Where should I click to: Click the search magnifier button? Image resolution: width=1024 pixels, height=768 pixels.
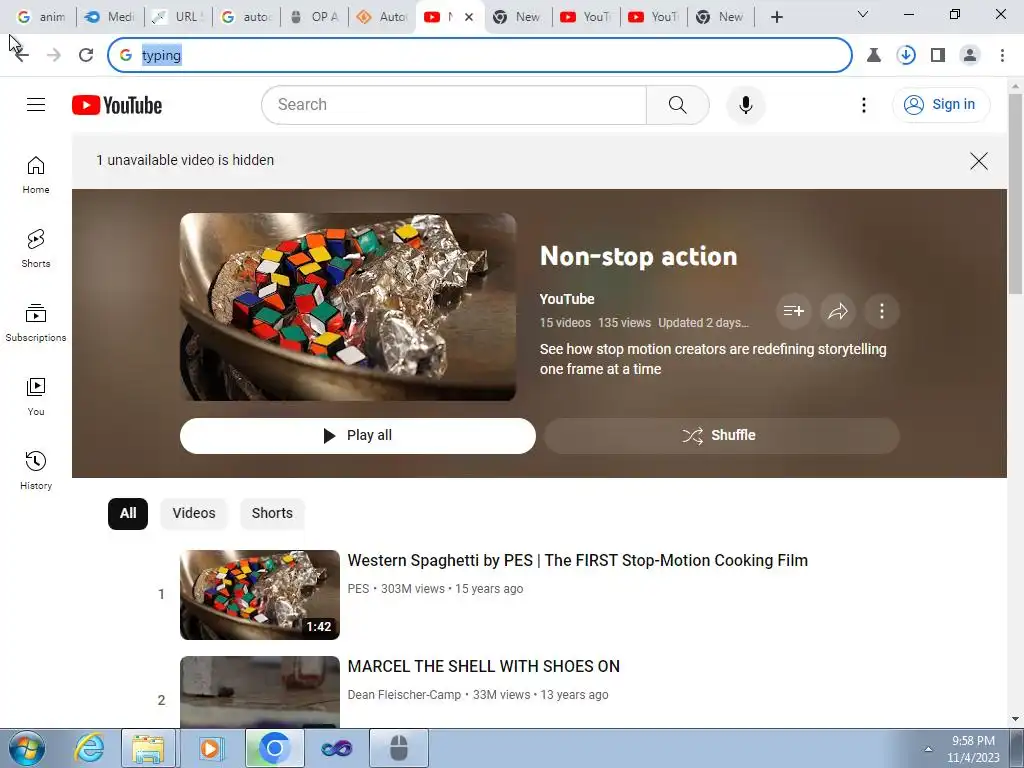[x=677, y=104]
